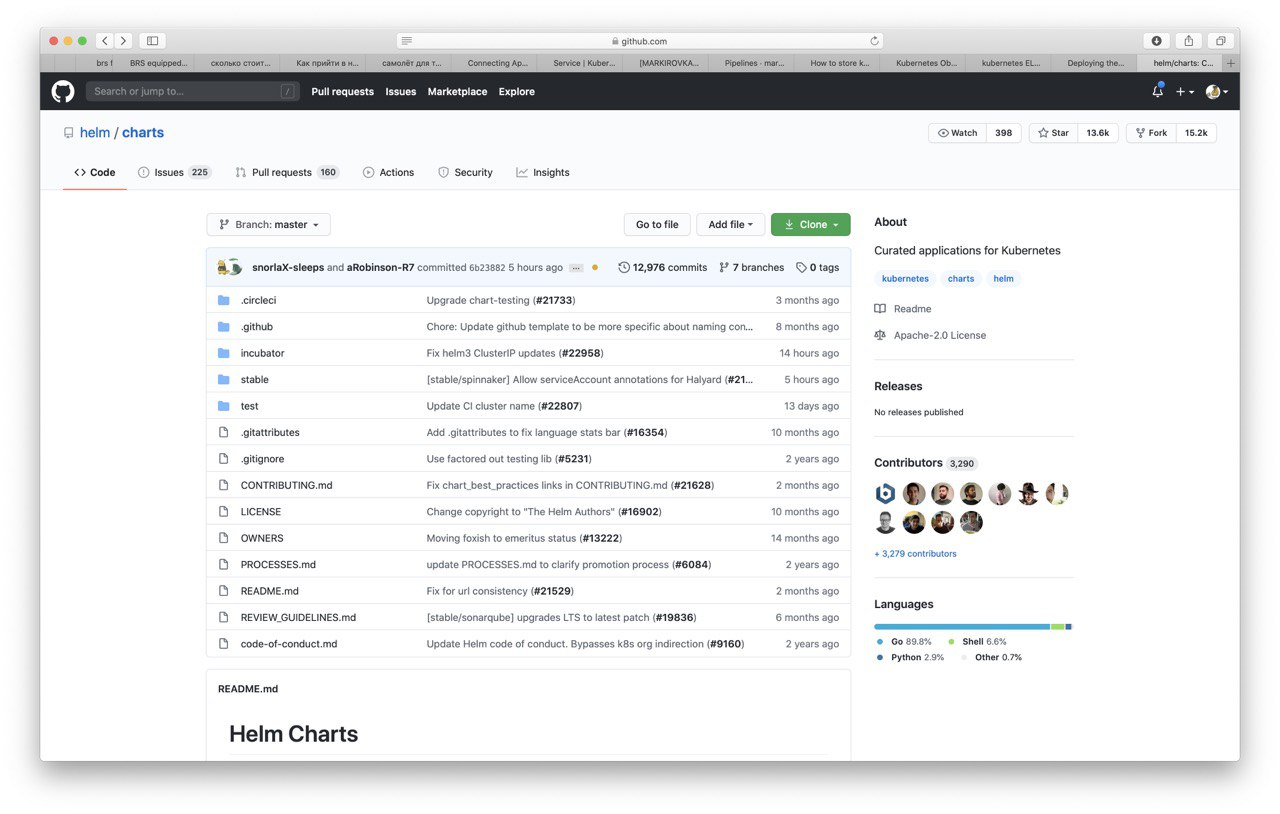Viewport: 1280px width, 814px height.
Task: Click the .gitattributes file icon
Action: [224, 432]
